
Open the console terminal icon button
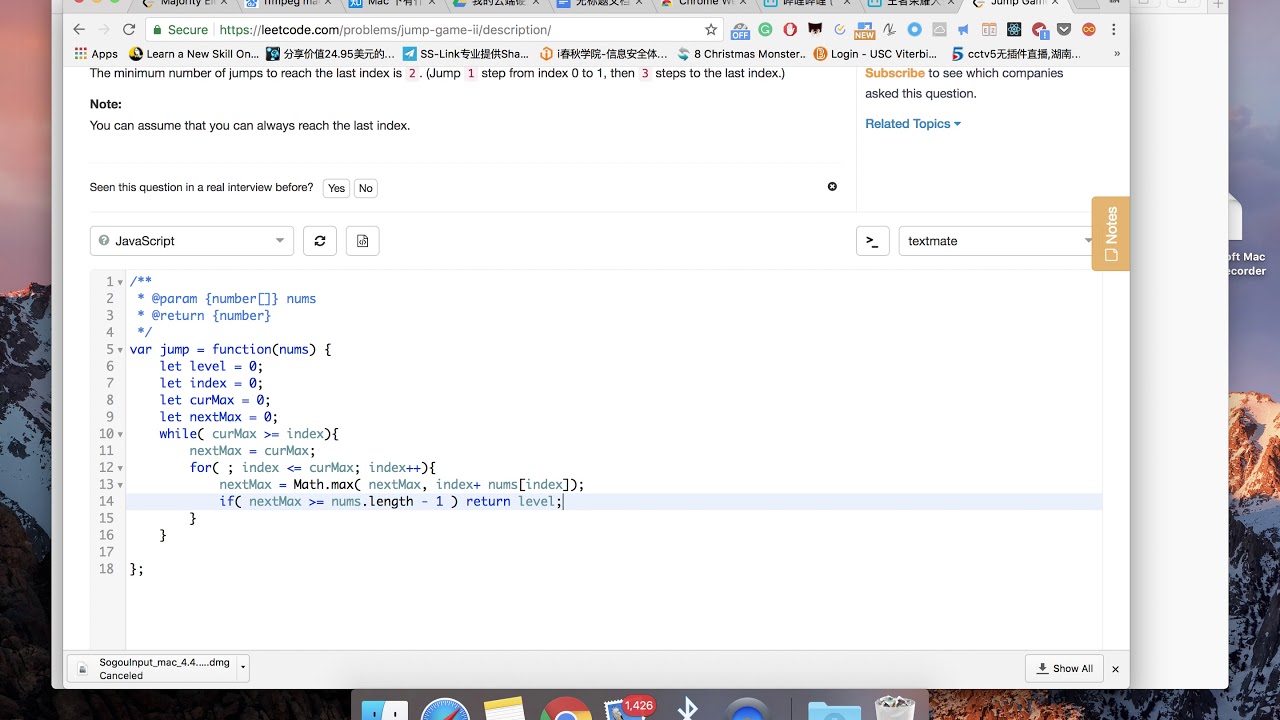[872, 241]
